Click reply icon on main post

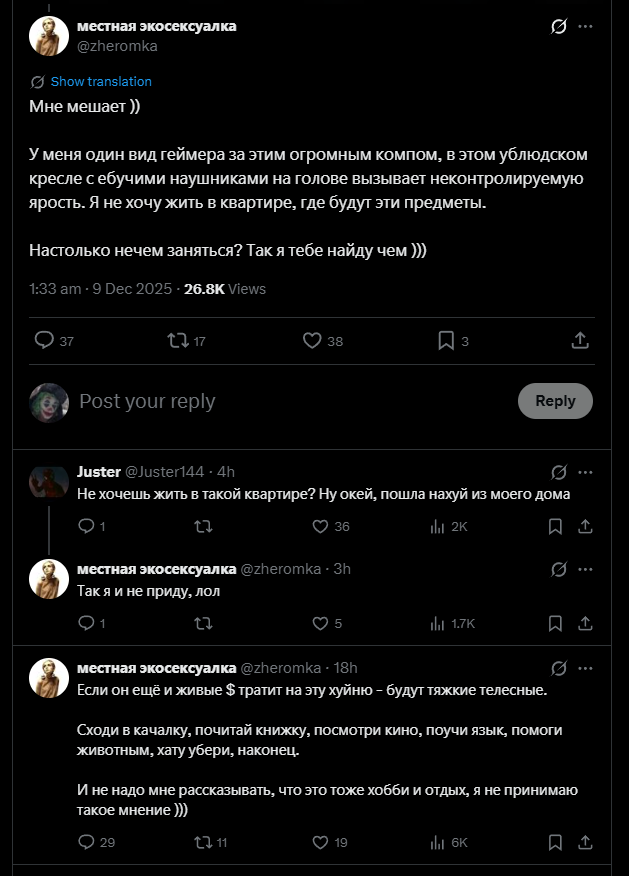click(44, 341)
